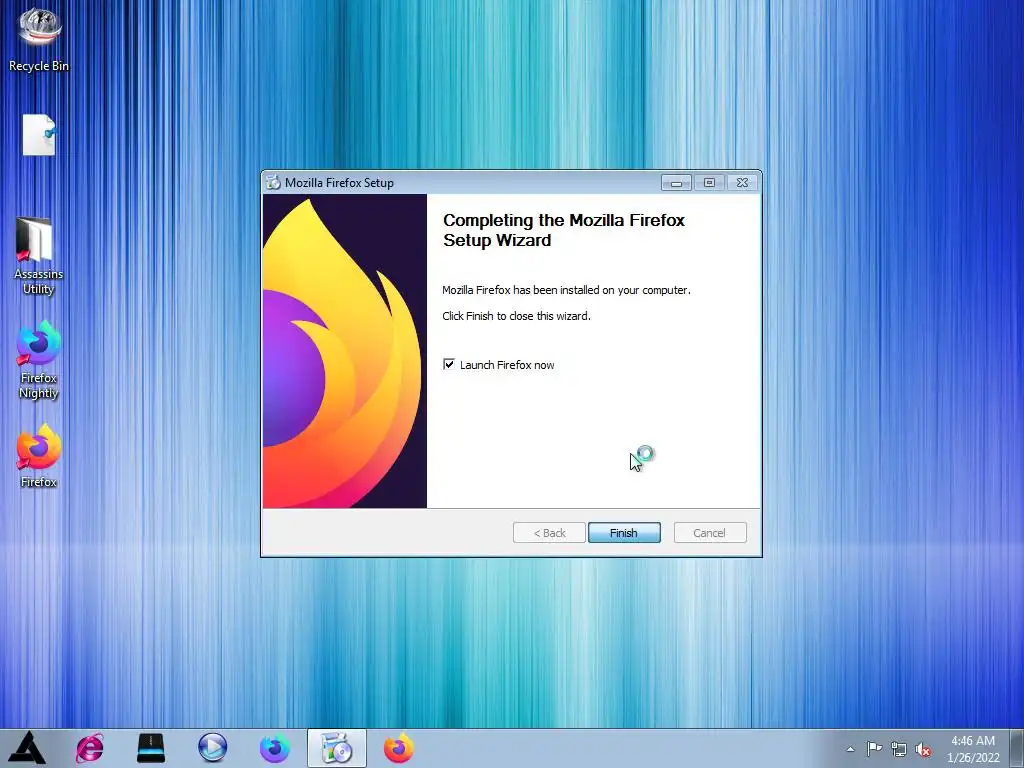Open the Assassins Utility desktop shortcut
The width and height of the screenshot is (1024, 768).
(38, 256)
